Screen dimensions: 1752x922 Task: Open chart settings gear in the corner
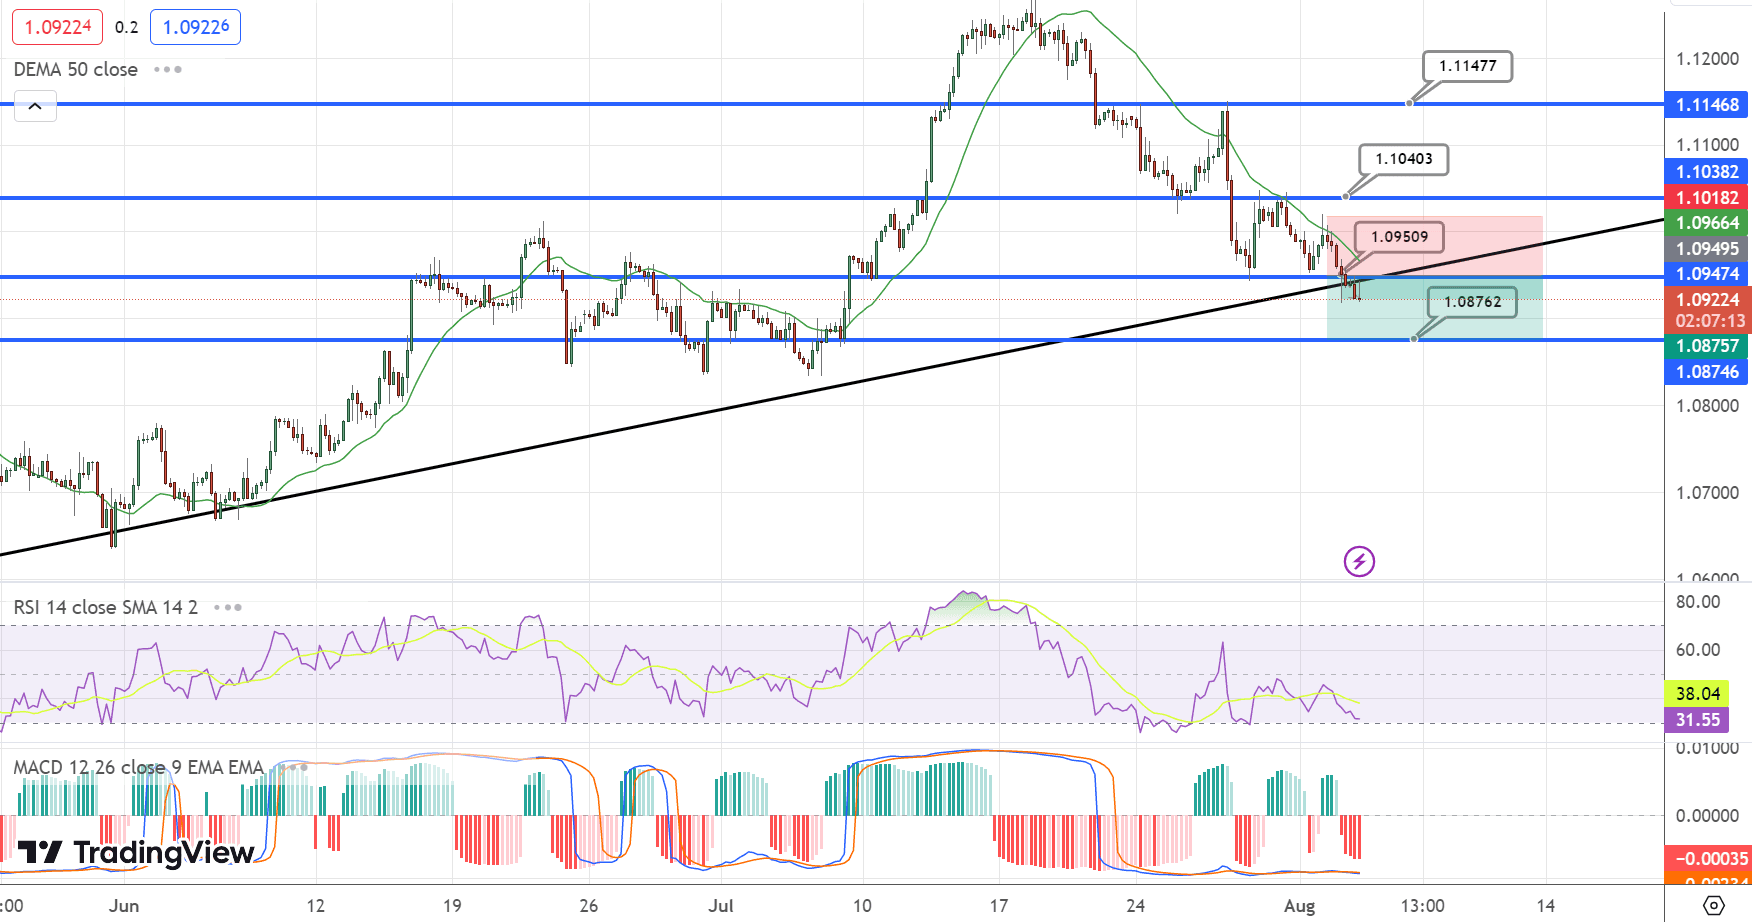[x=1713, y=905]
